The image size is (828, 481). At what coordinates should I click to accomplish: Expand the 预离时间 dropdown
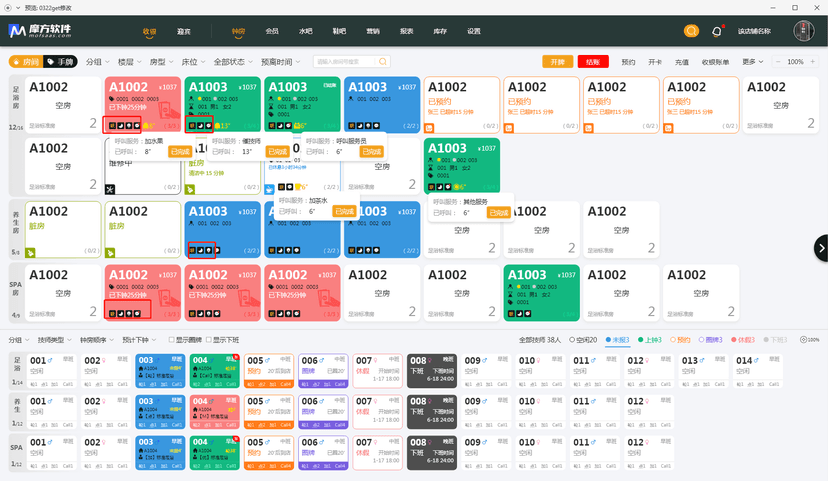tap(280, 62)
